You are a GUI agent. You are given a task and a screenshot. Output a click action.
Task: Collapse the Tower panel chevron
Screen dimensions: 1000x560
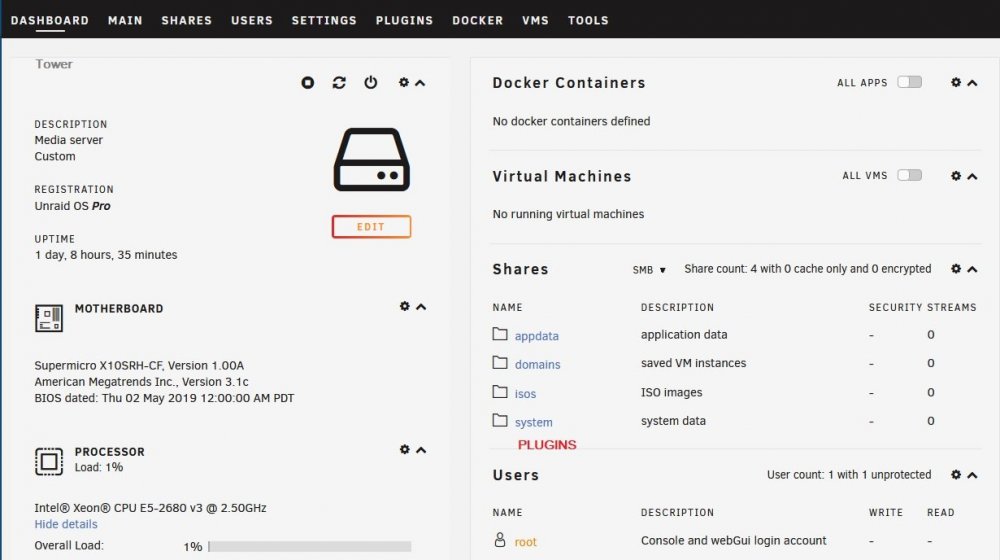click(x=420, y=83)
